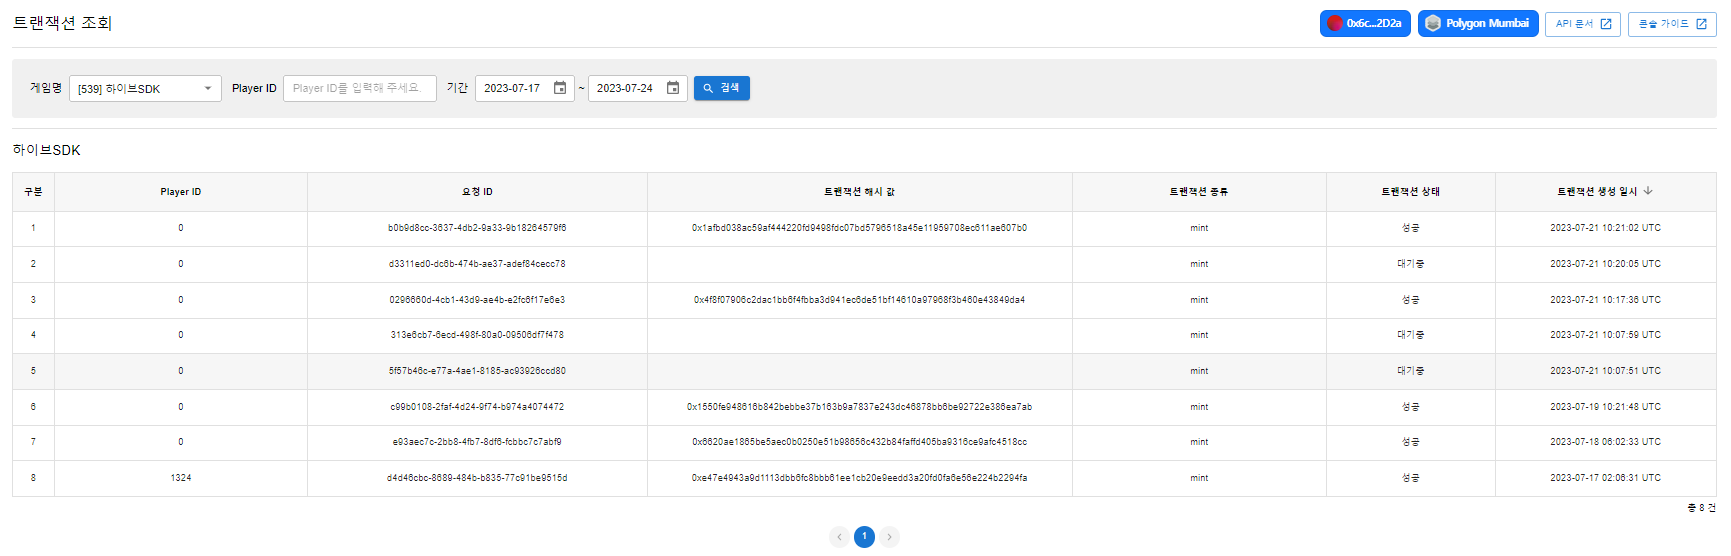Click the Player ID column header

[x=181, y=192]
